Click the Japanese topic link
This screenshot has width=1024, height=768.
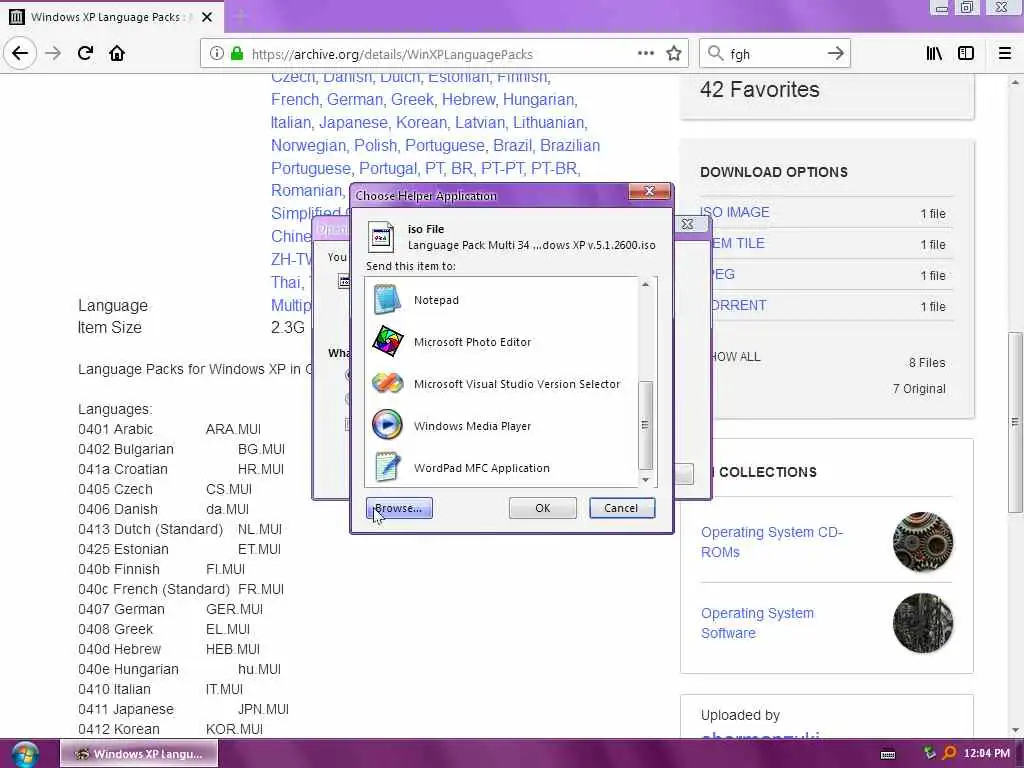353,122
